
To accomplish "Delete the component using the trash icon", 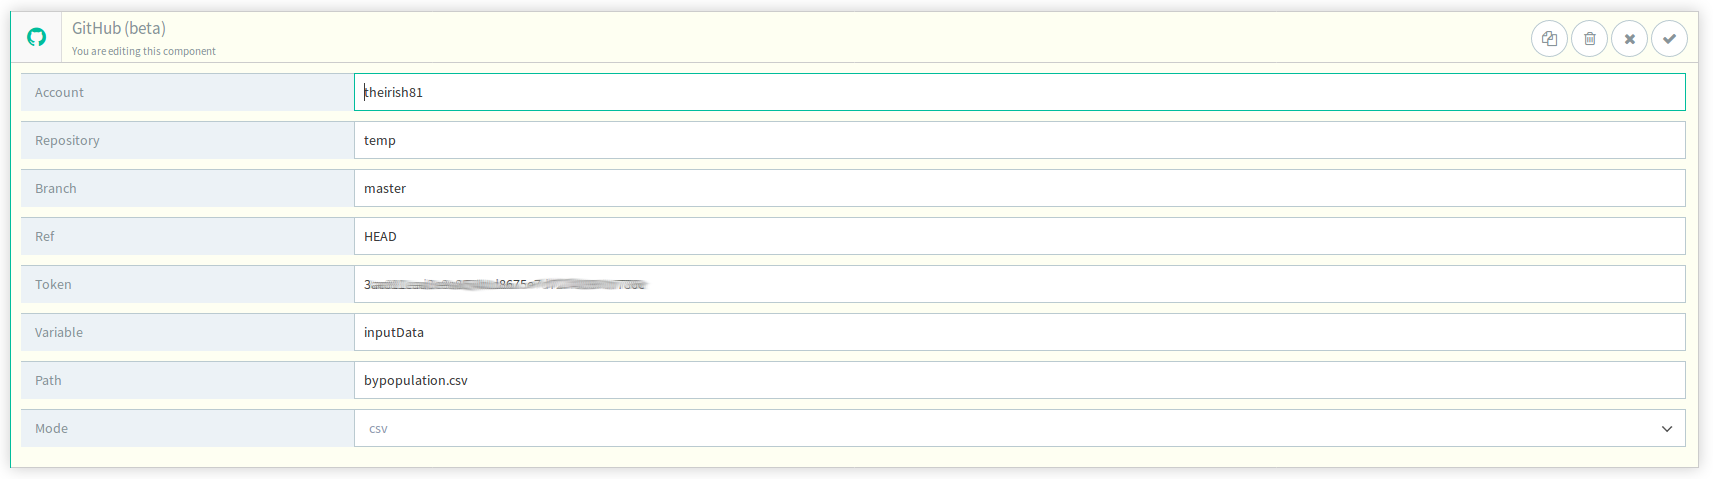I will click(x=1589, y=39).
